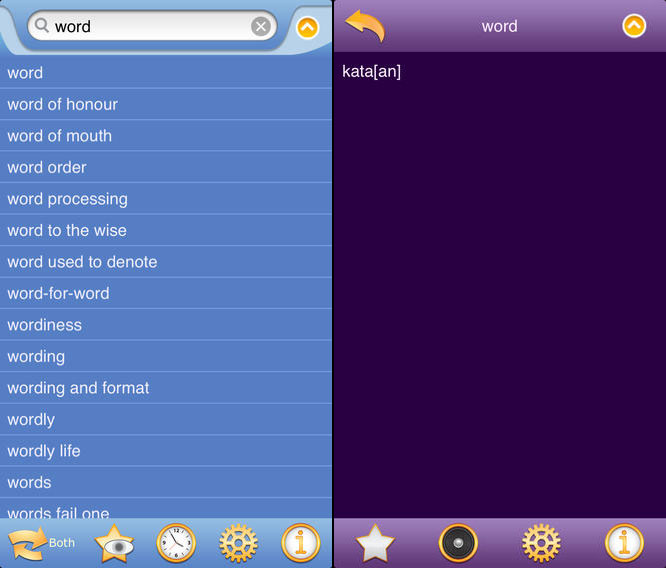Tap the 'word-for-word' entry

tap(166, 293)
